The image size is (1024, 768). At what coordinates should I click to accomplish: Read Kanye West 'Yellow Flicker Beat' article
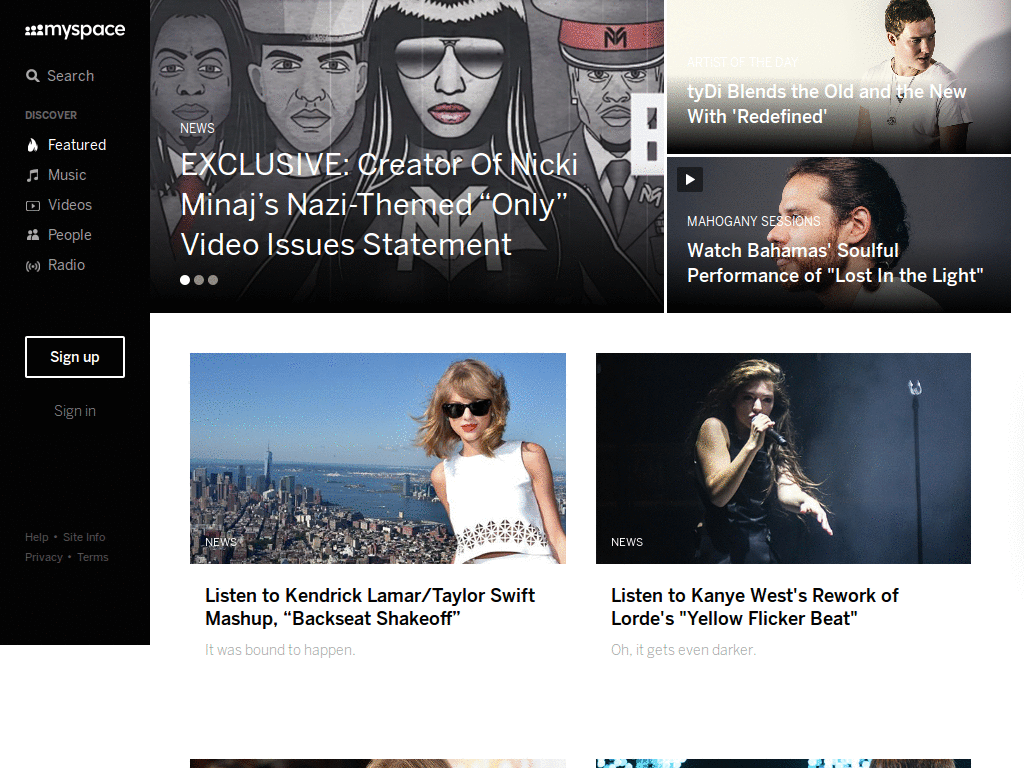754,607
